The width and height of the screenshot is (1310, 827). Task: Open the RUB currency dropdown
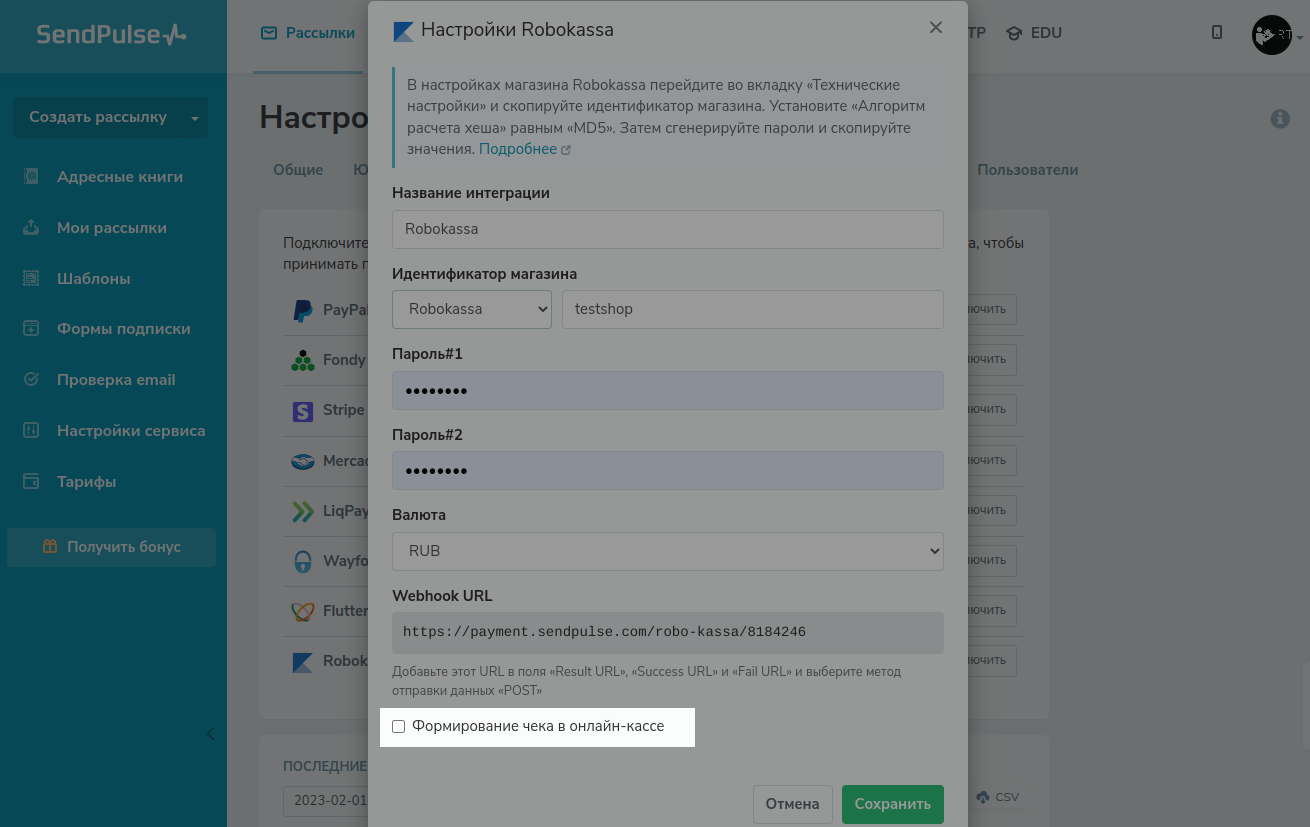pyautogui.click(x=668, y=551)
